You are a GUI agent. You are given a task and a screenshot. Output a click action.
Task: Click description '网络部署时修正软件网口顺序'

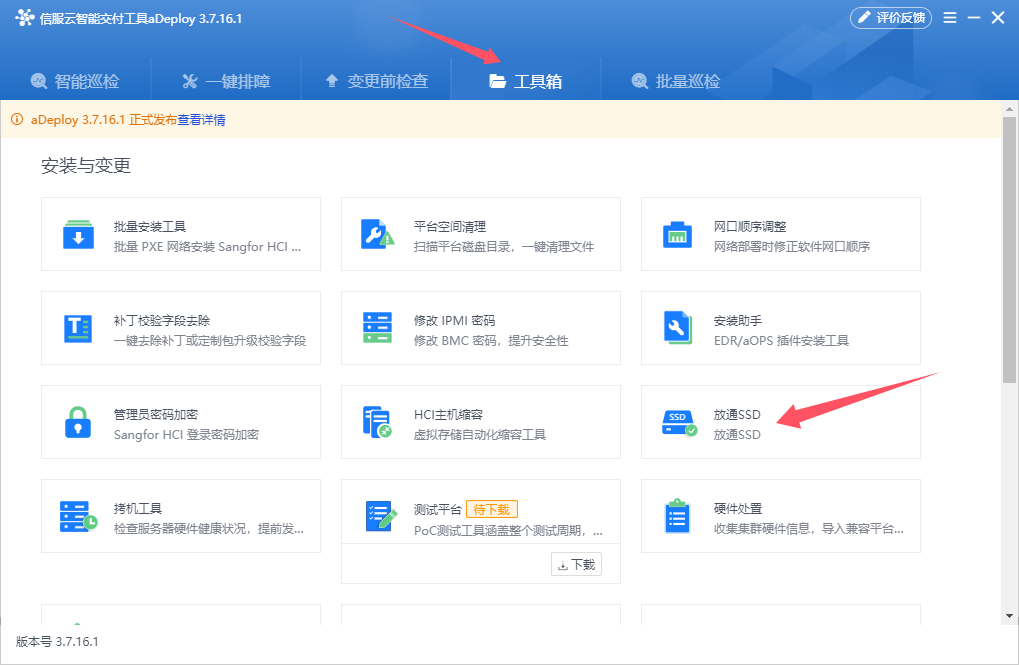(792, 247)
